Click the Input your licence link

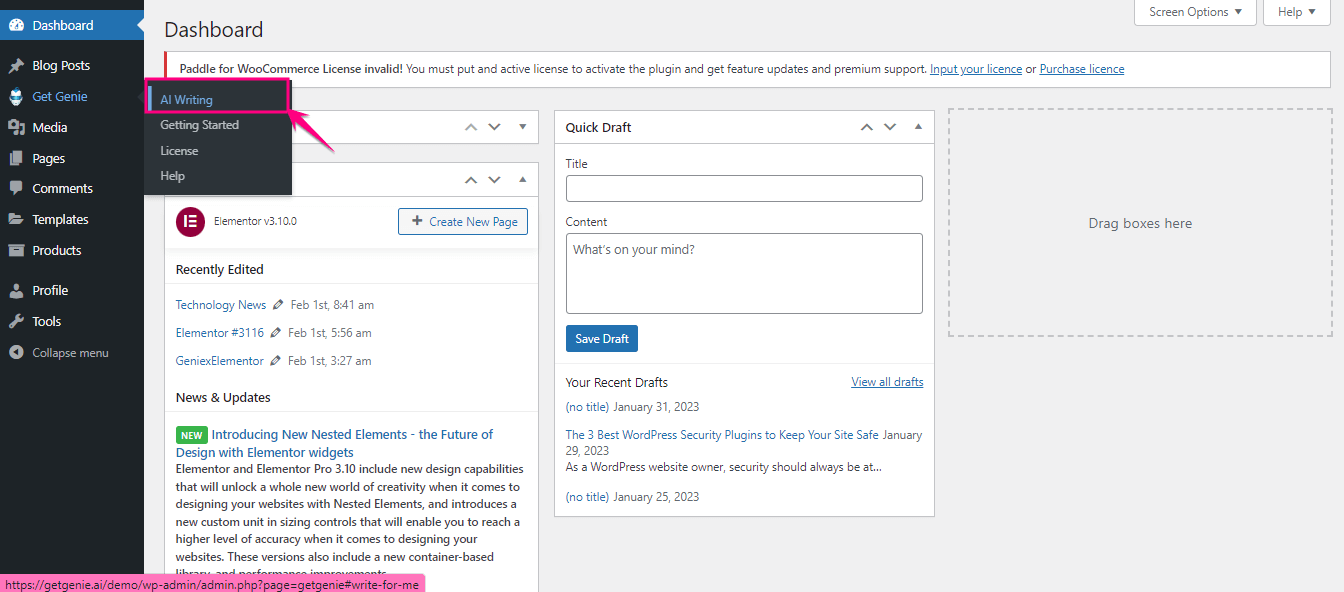[976, 69]
